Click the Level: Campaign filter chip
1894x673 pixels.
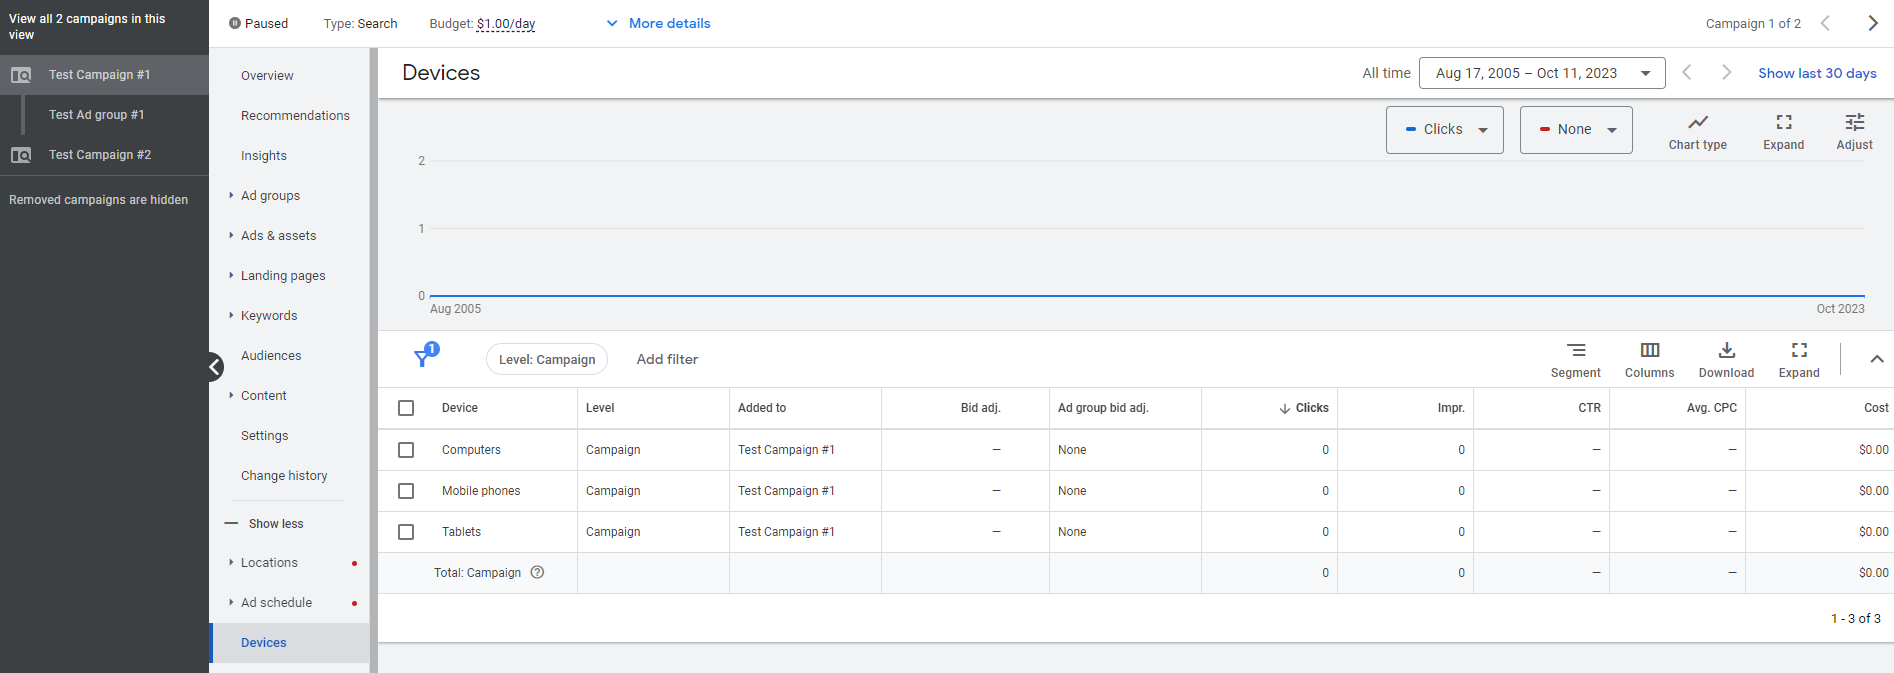[x=547, y=359]
